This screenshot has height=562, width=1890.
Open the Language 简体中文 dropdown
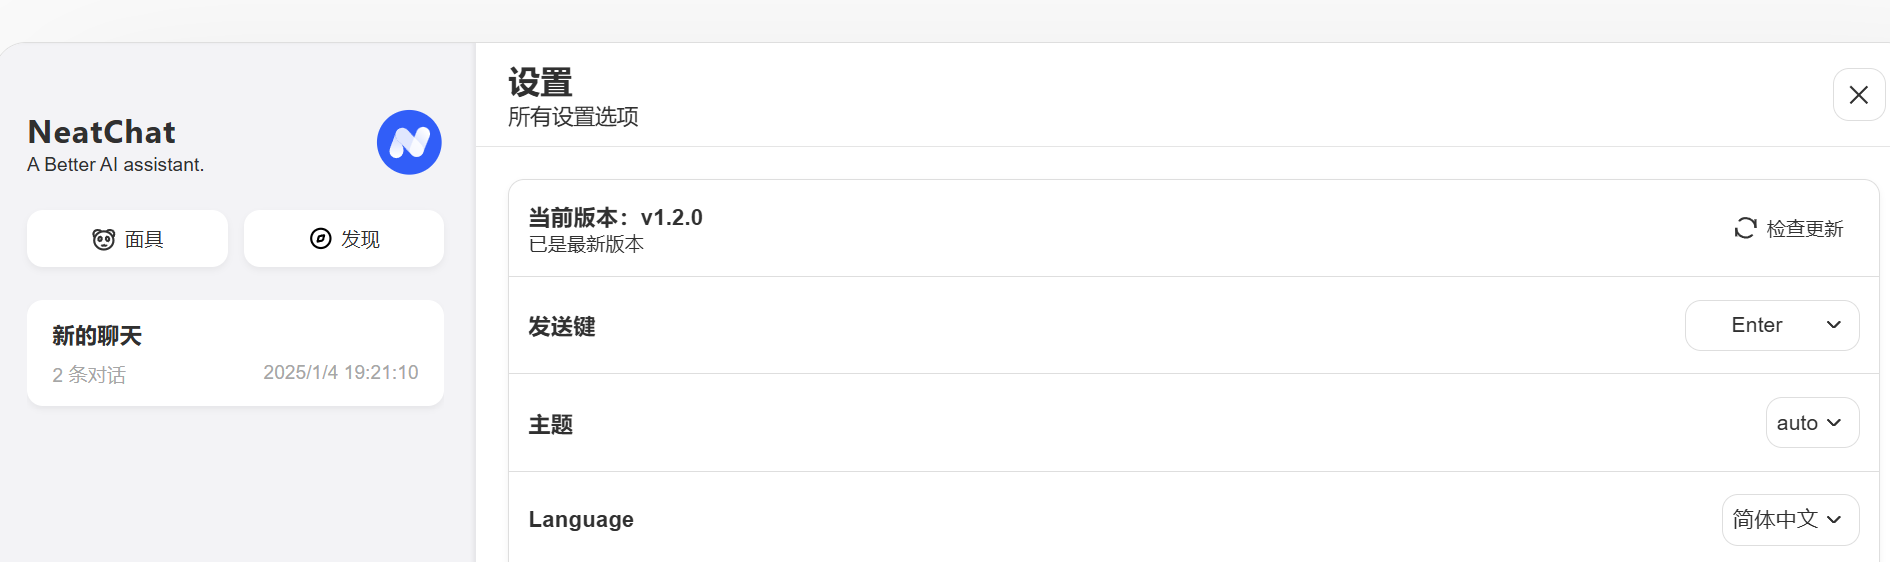point(1790,520)
